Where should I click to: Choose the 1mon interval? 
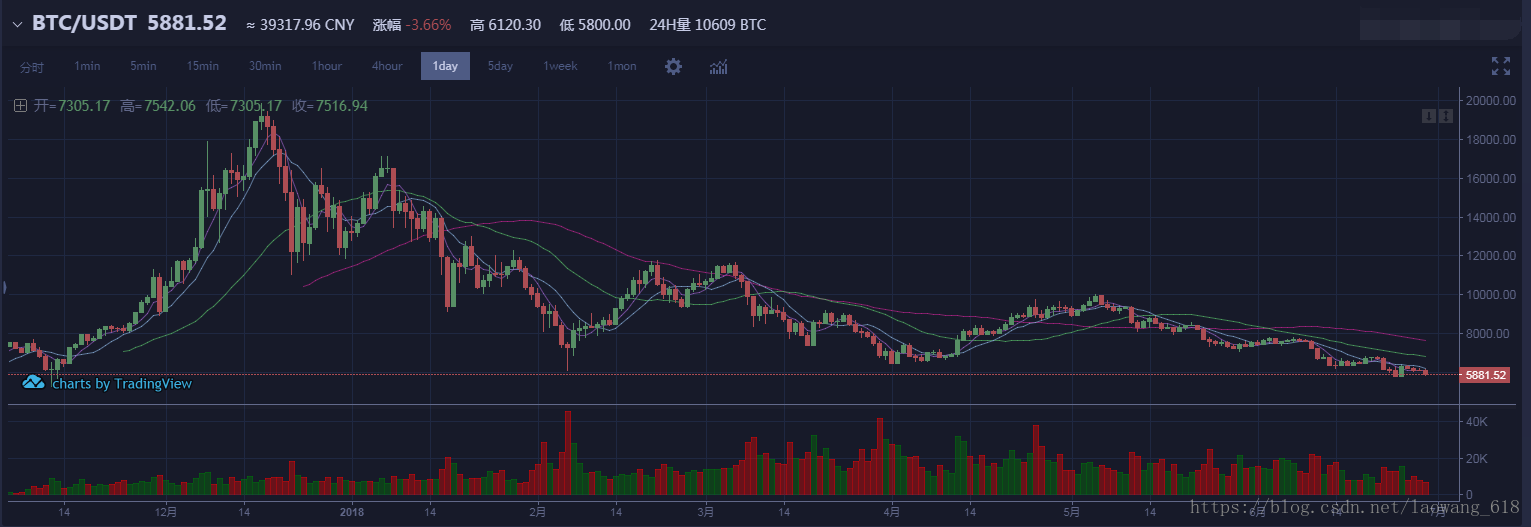click(622, 66)
